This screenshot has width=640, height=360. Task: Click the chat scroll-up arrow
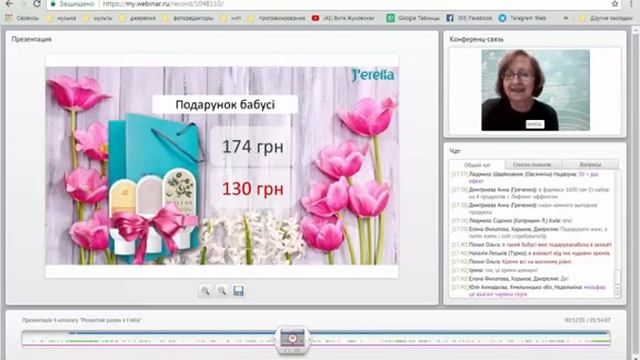618,287
